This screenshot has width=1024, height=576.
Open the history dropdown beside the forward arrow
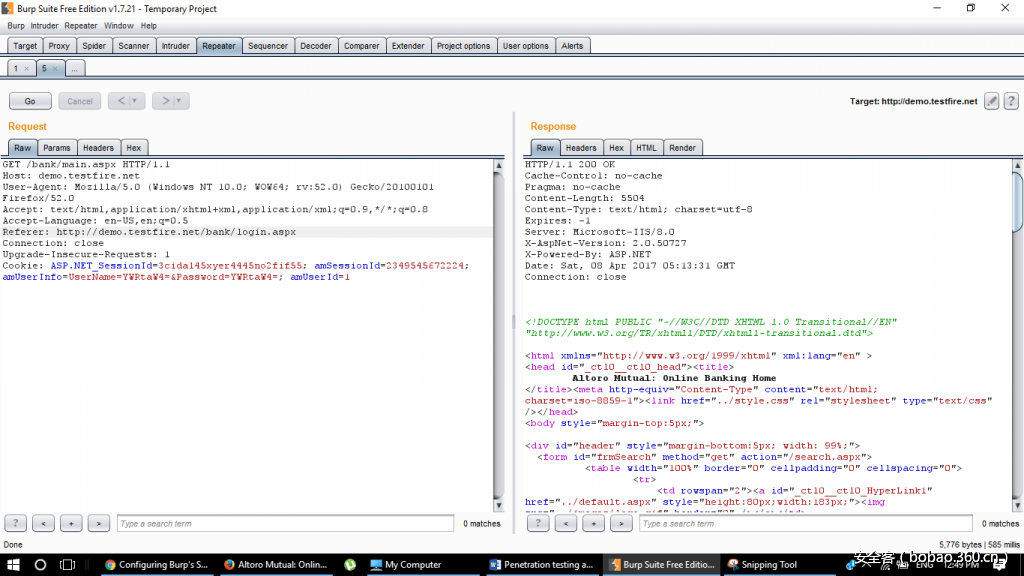(179, 100)
